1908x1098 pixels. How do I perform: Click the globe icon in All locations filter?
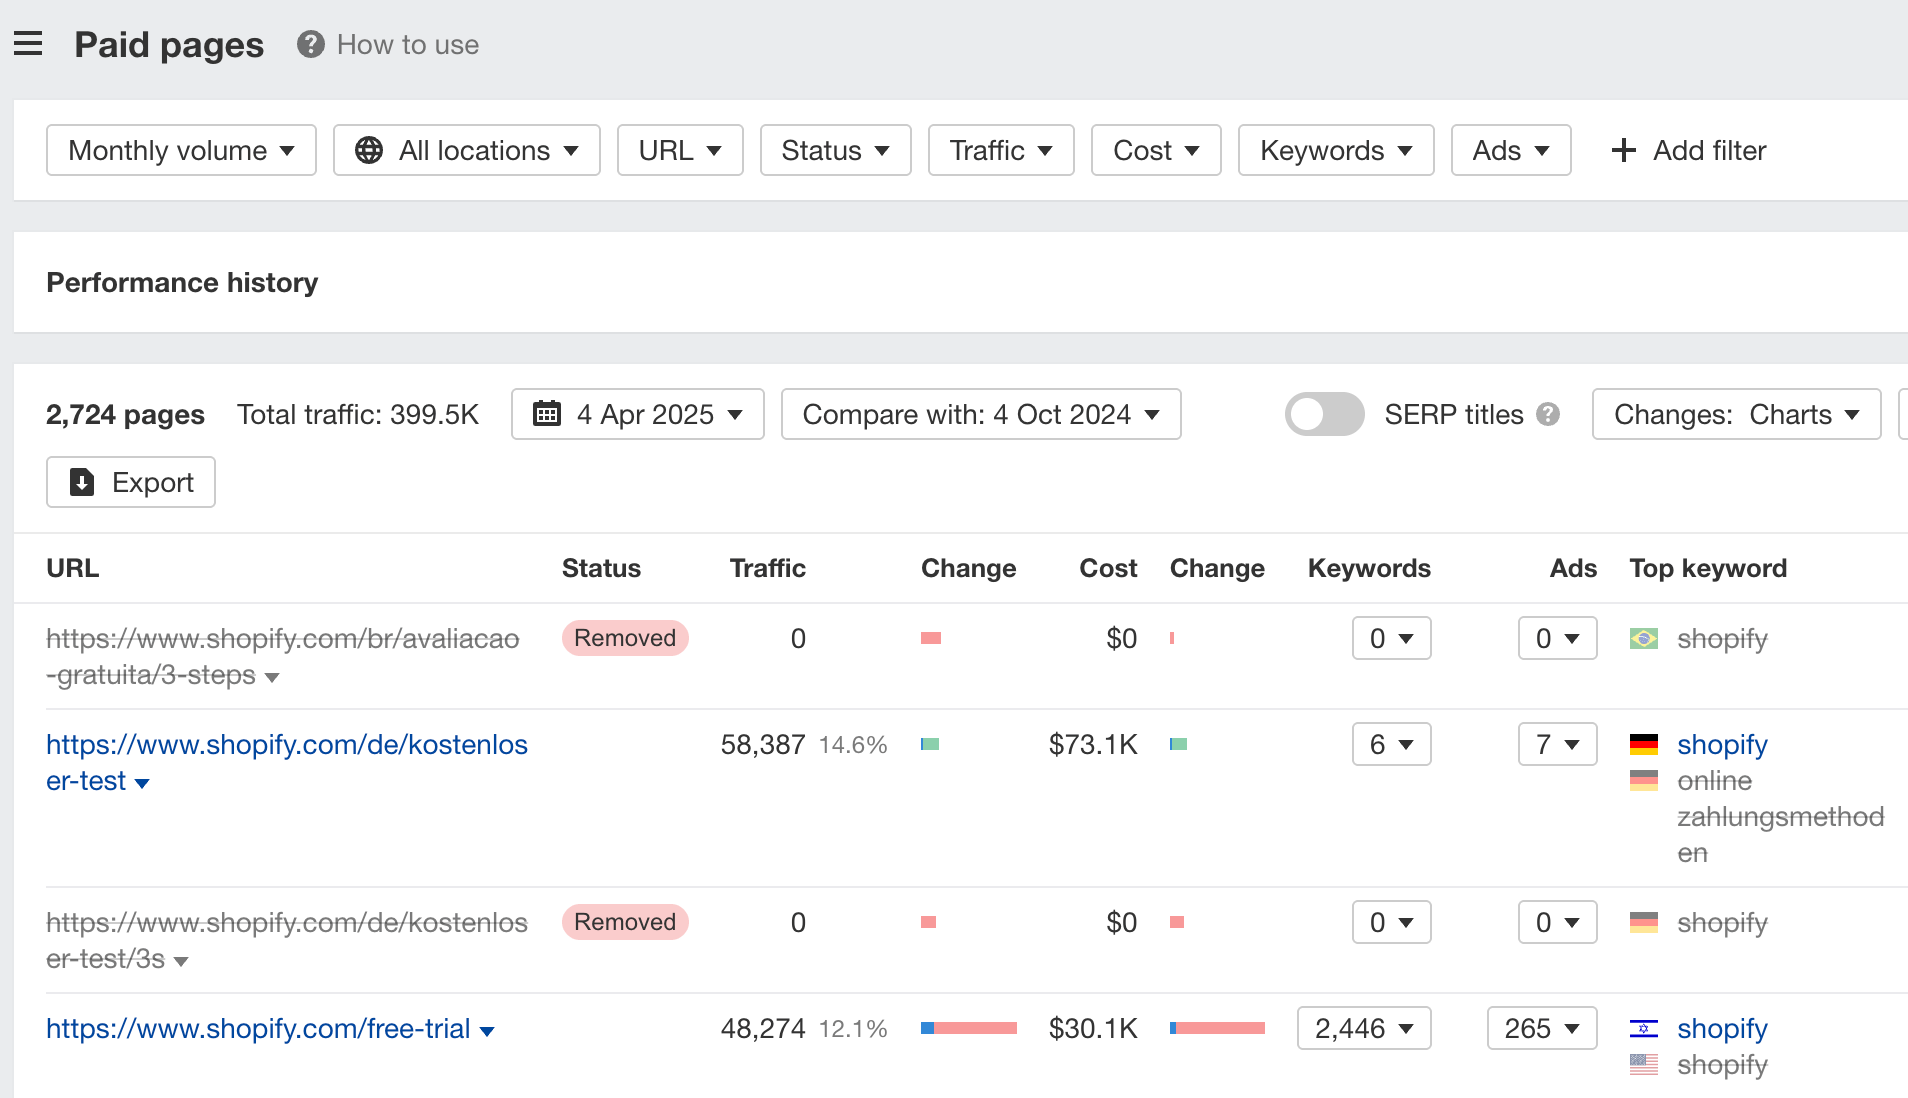tap(367, 150)
